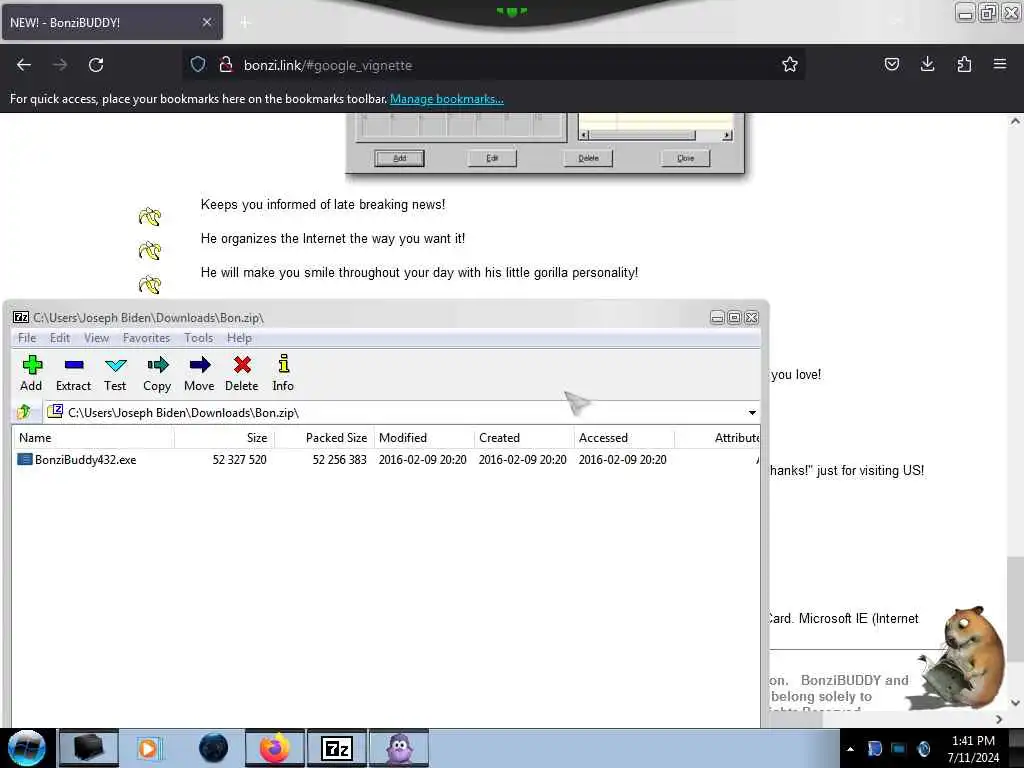Image resolution: width=1024 pixels, height=768 pixels.
Task: Select the NEW! - BonziBUDDY! tab
Action: (112, 22)
